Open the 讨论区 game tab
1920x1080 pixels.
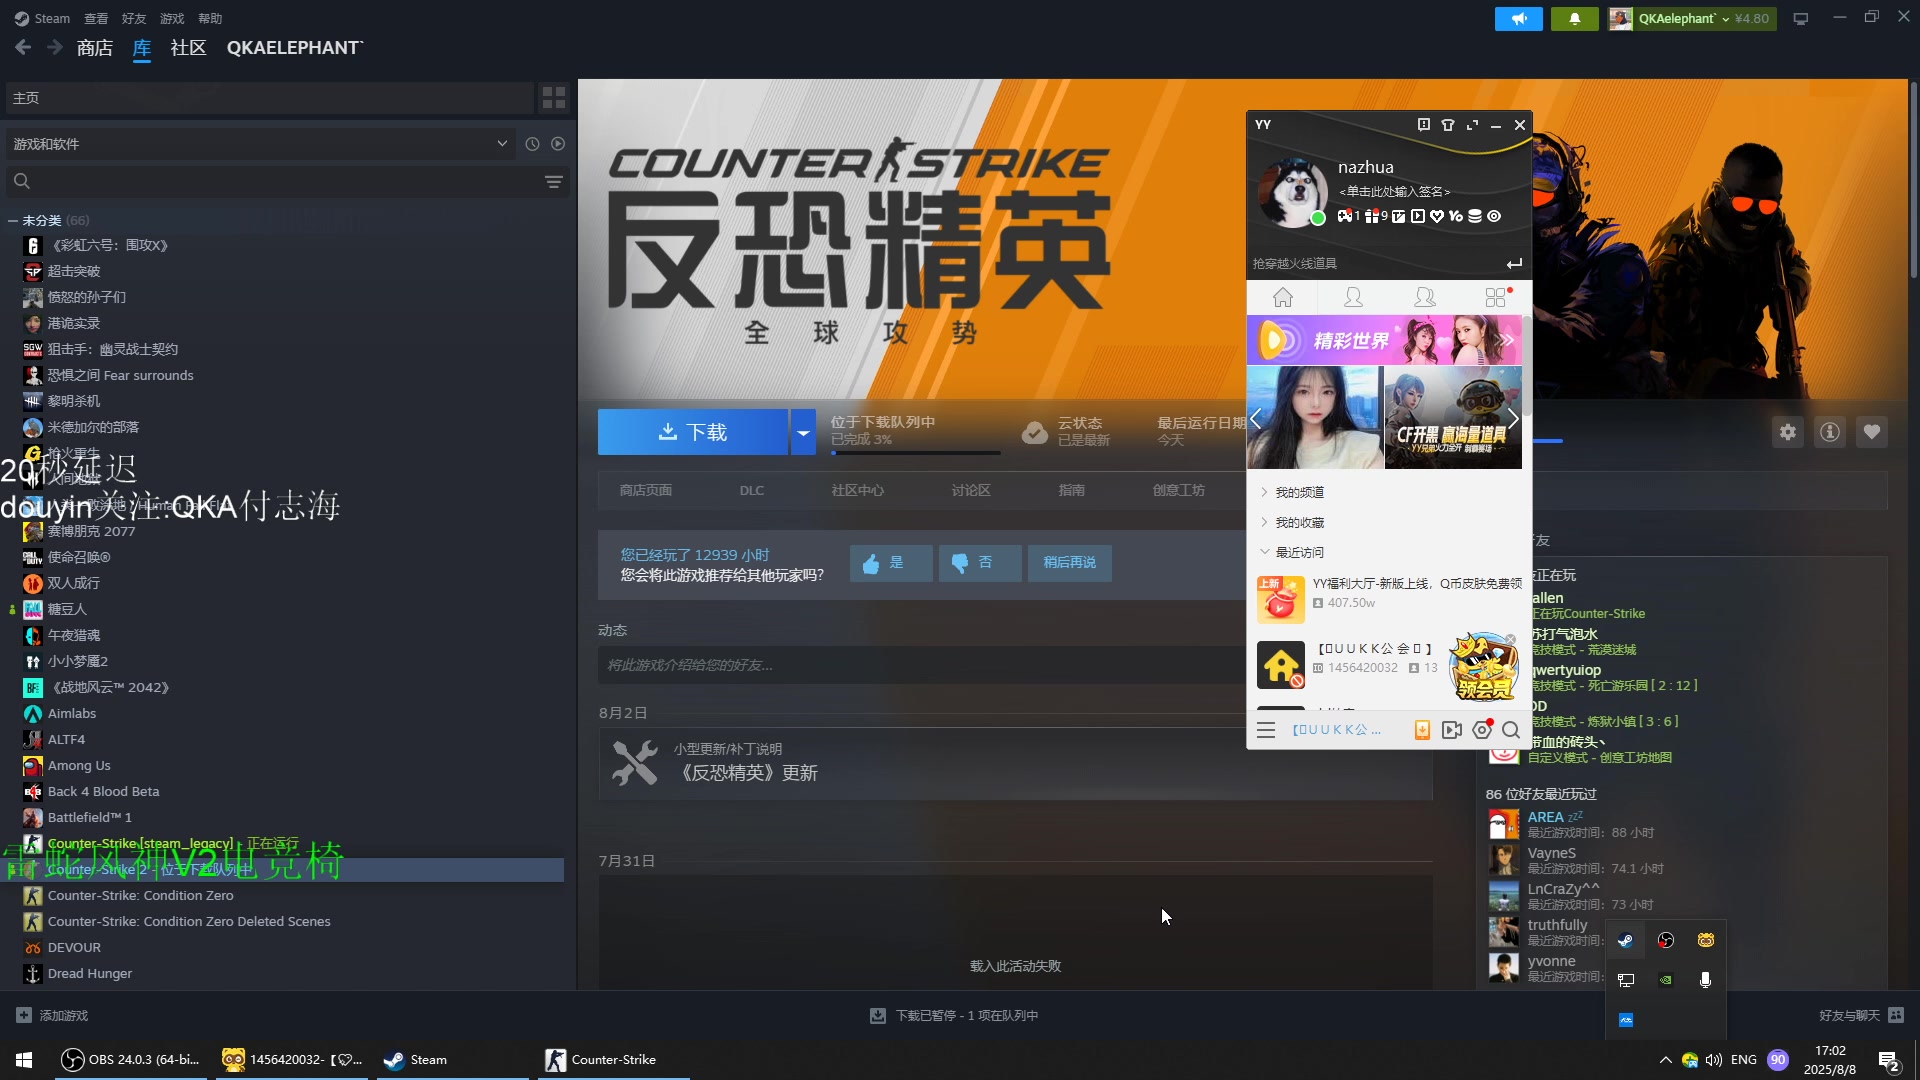point(971,490)
